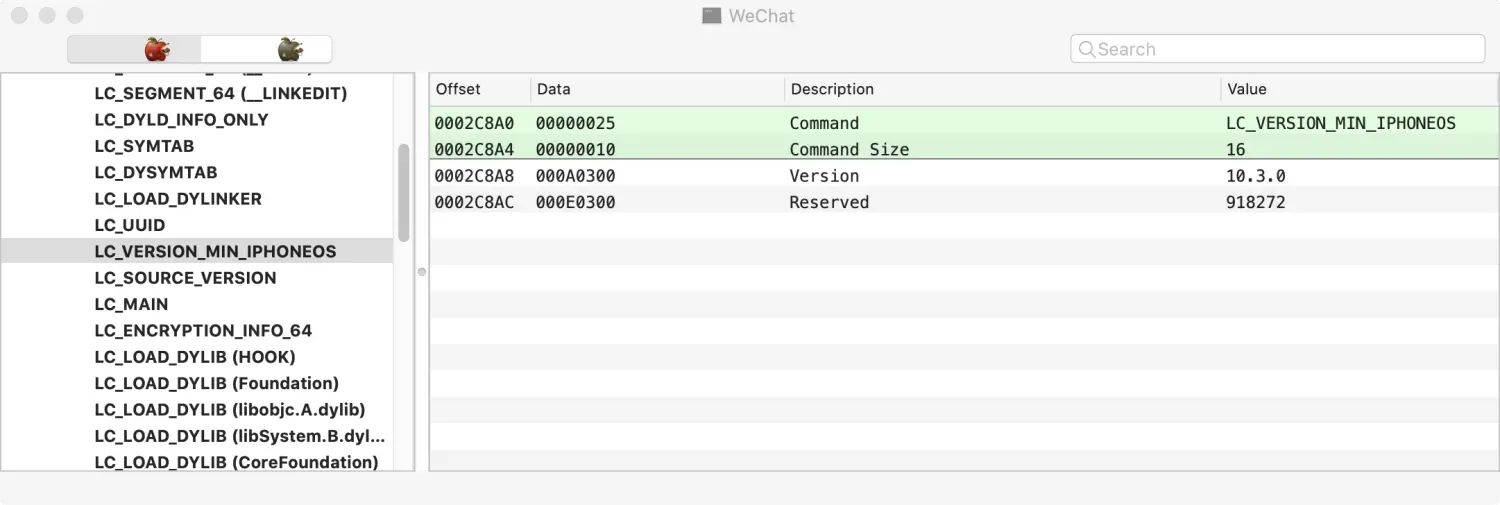1500x505 pixels.
Task: Click the split view divider handle
Action: [x=421, y=271]
